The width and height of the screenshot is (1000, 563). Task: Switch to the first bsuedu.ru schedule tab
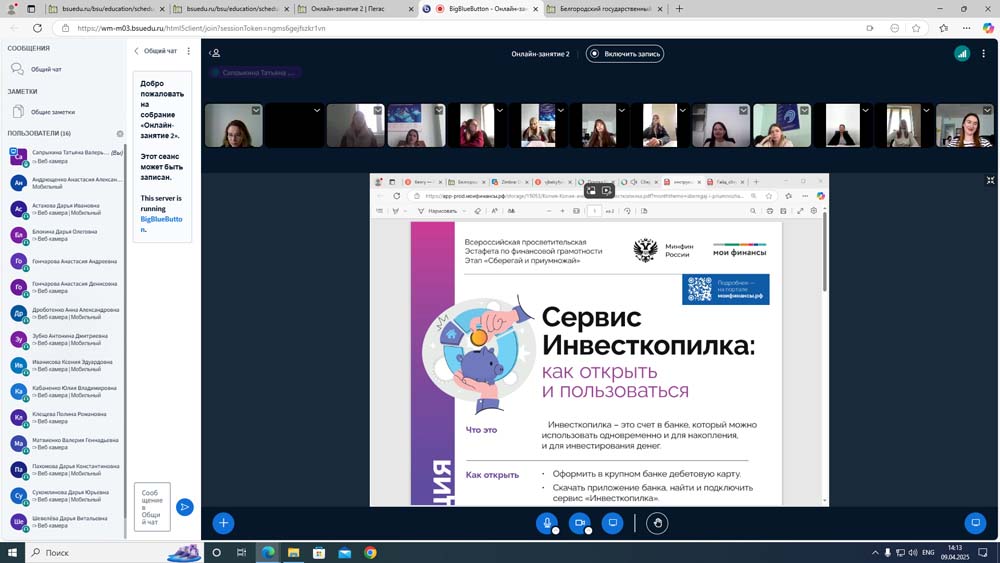pyautogui.click(x=107, y=9)
